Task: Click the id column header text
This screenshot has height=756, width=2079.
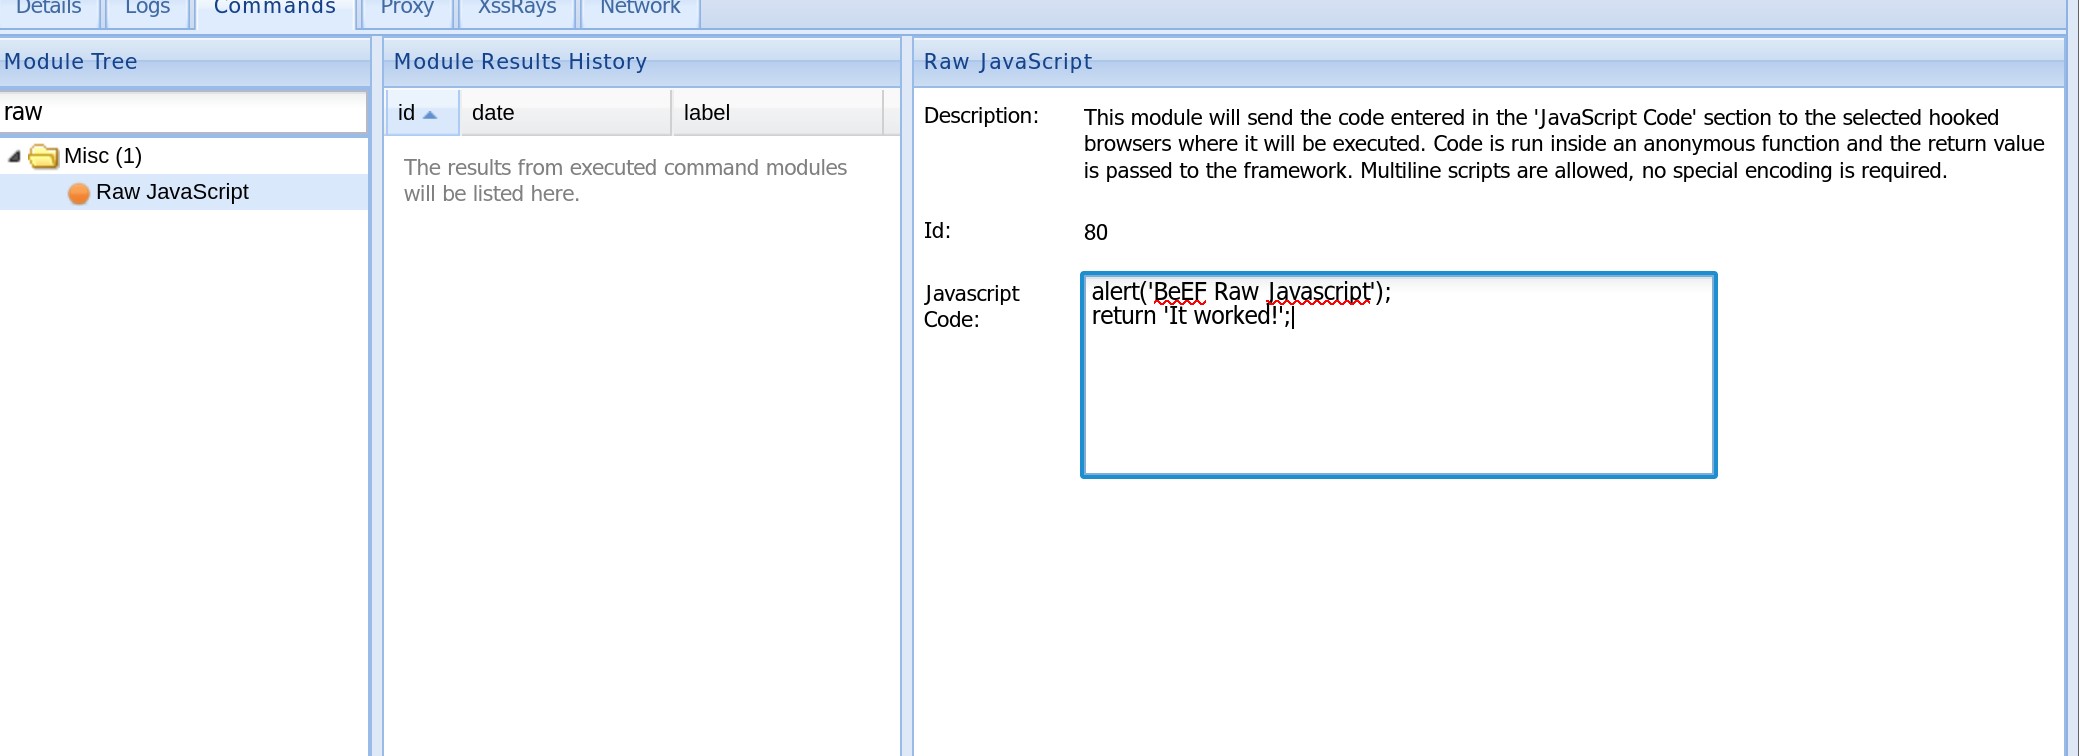Action: 406,113
